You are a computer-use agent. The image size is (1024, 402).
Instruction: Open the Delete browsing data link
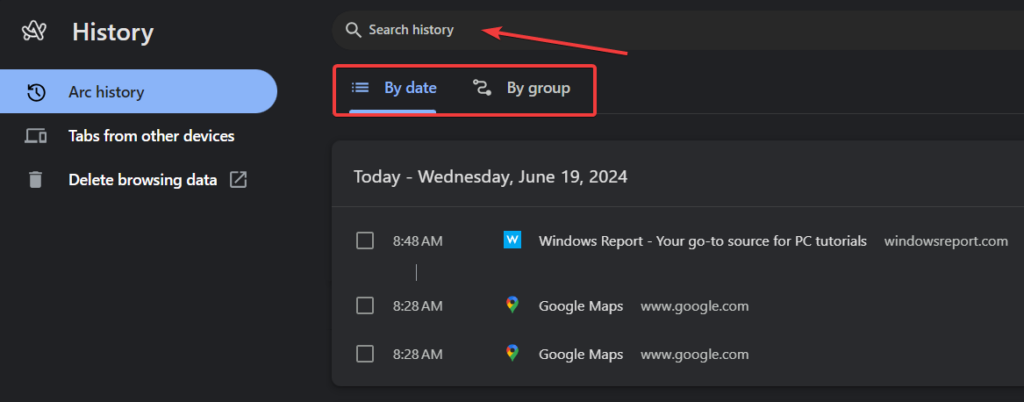[x=142, y=180]
